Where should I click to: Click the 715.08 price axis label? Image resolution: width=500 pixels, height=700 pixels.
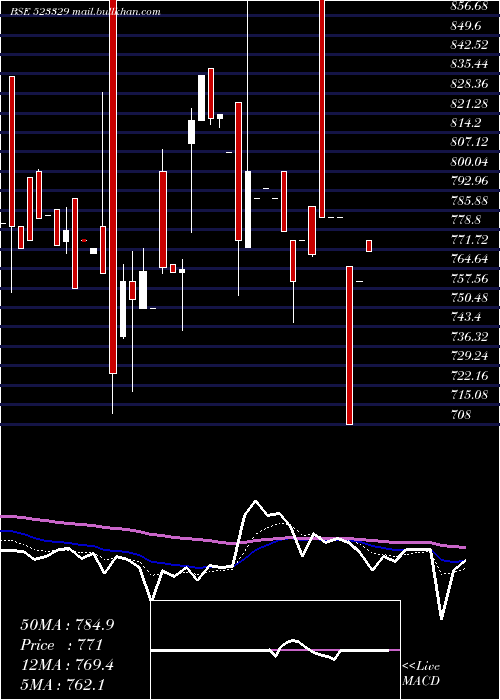coord(470,395)
